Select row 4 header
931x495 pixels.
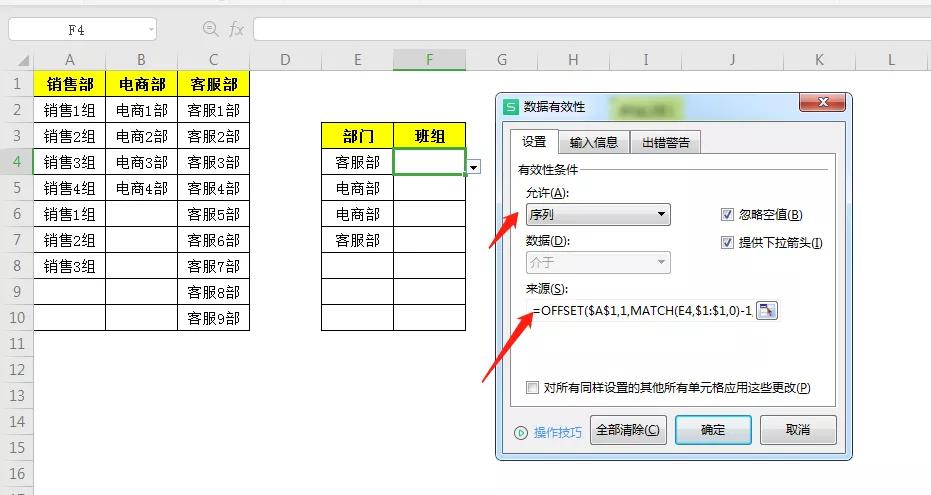[x=17, y=161]
